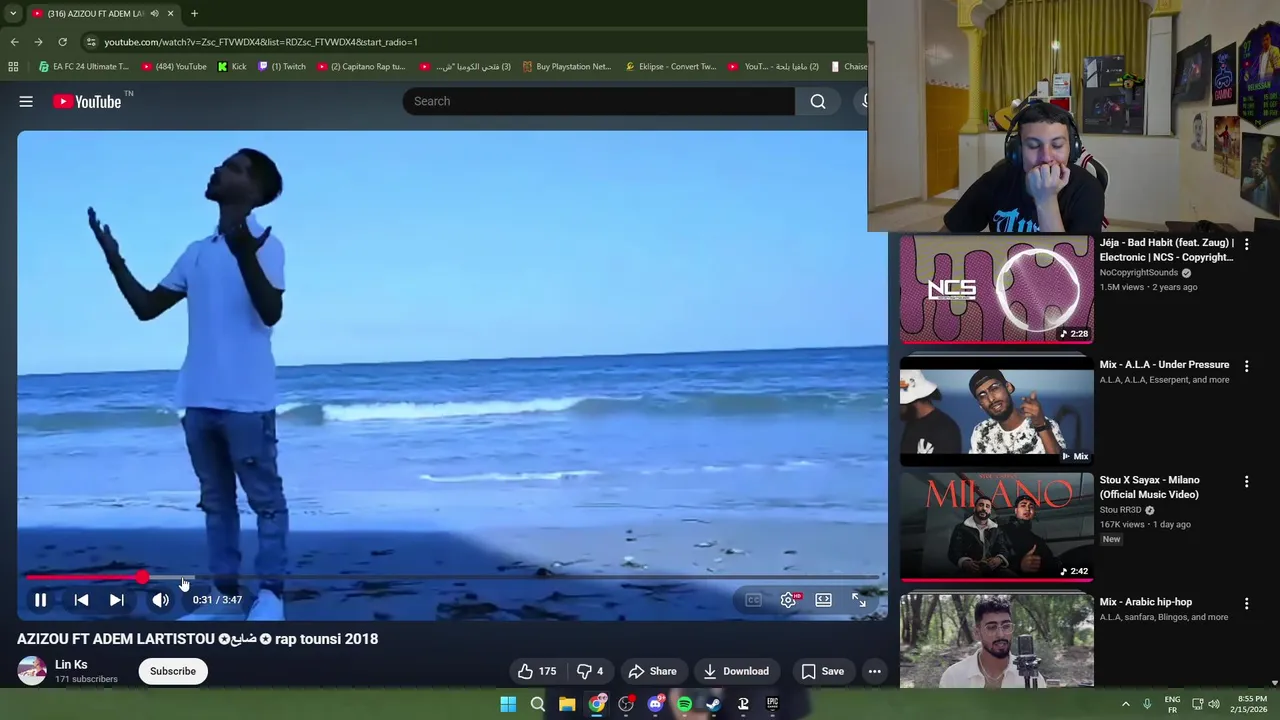Switch the ENG FR input language
The height and width of the screenshot is (720, 1280).
click(x=1172, y=704)
